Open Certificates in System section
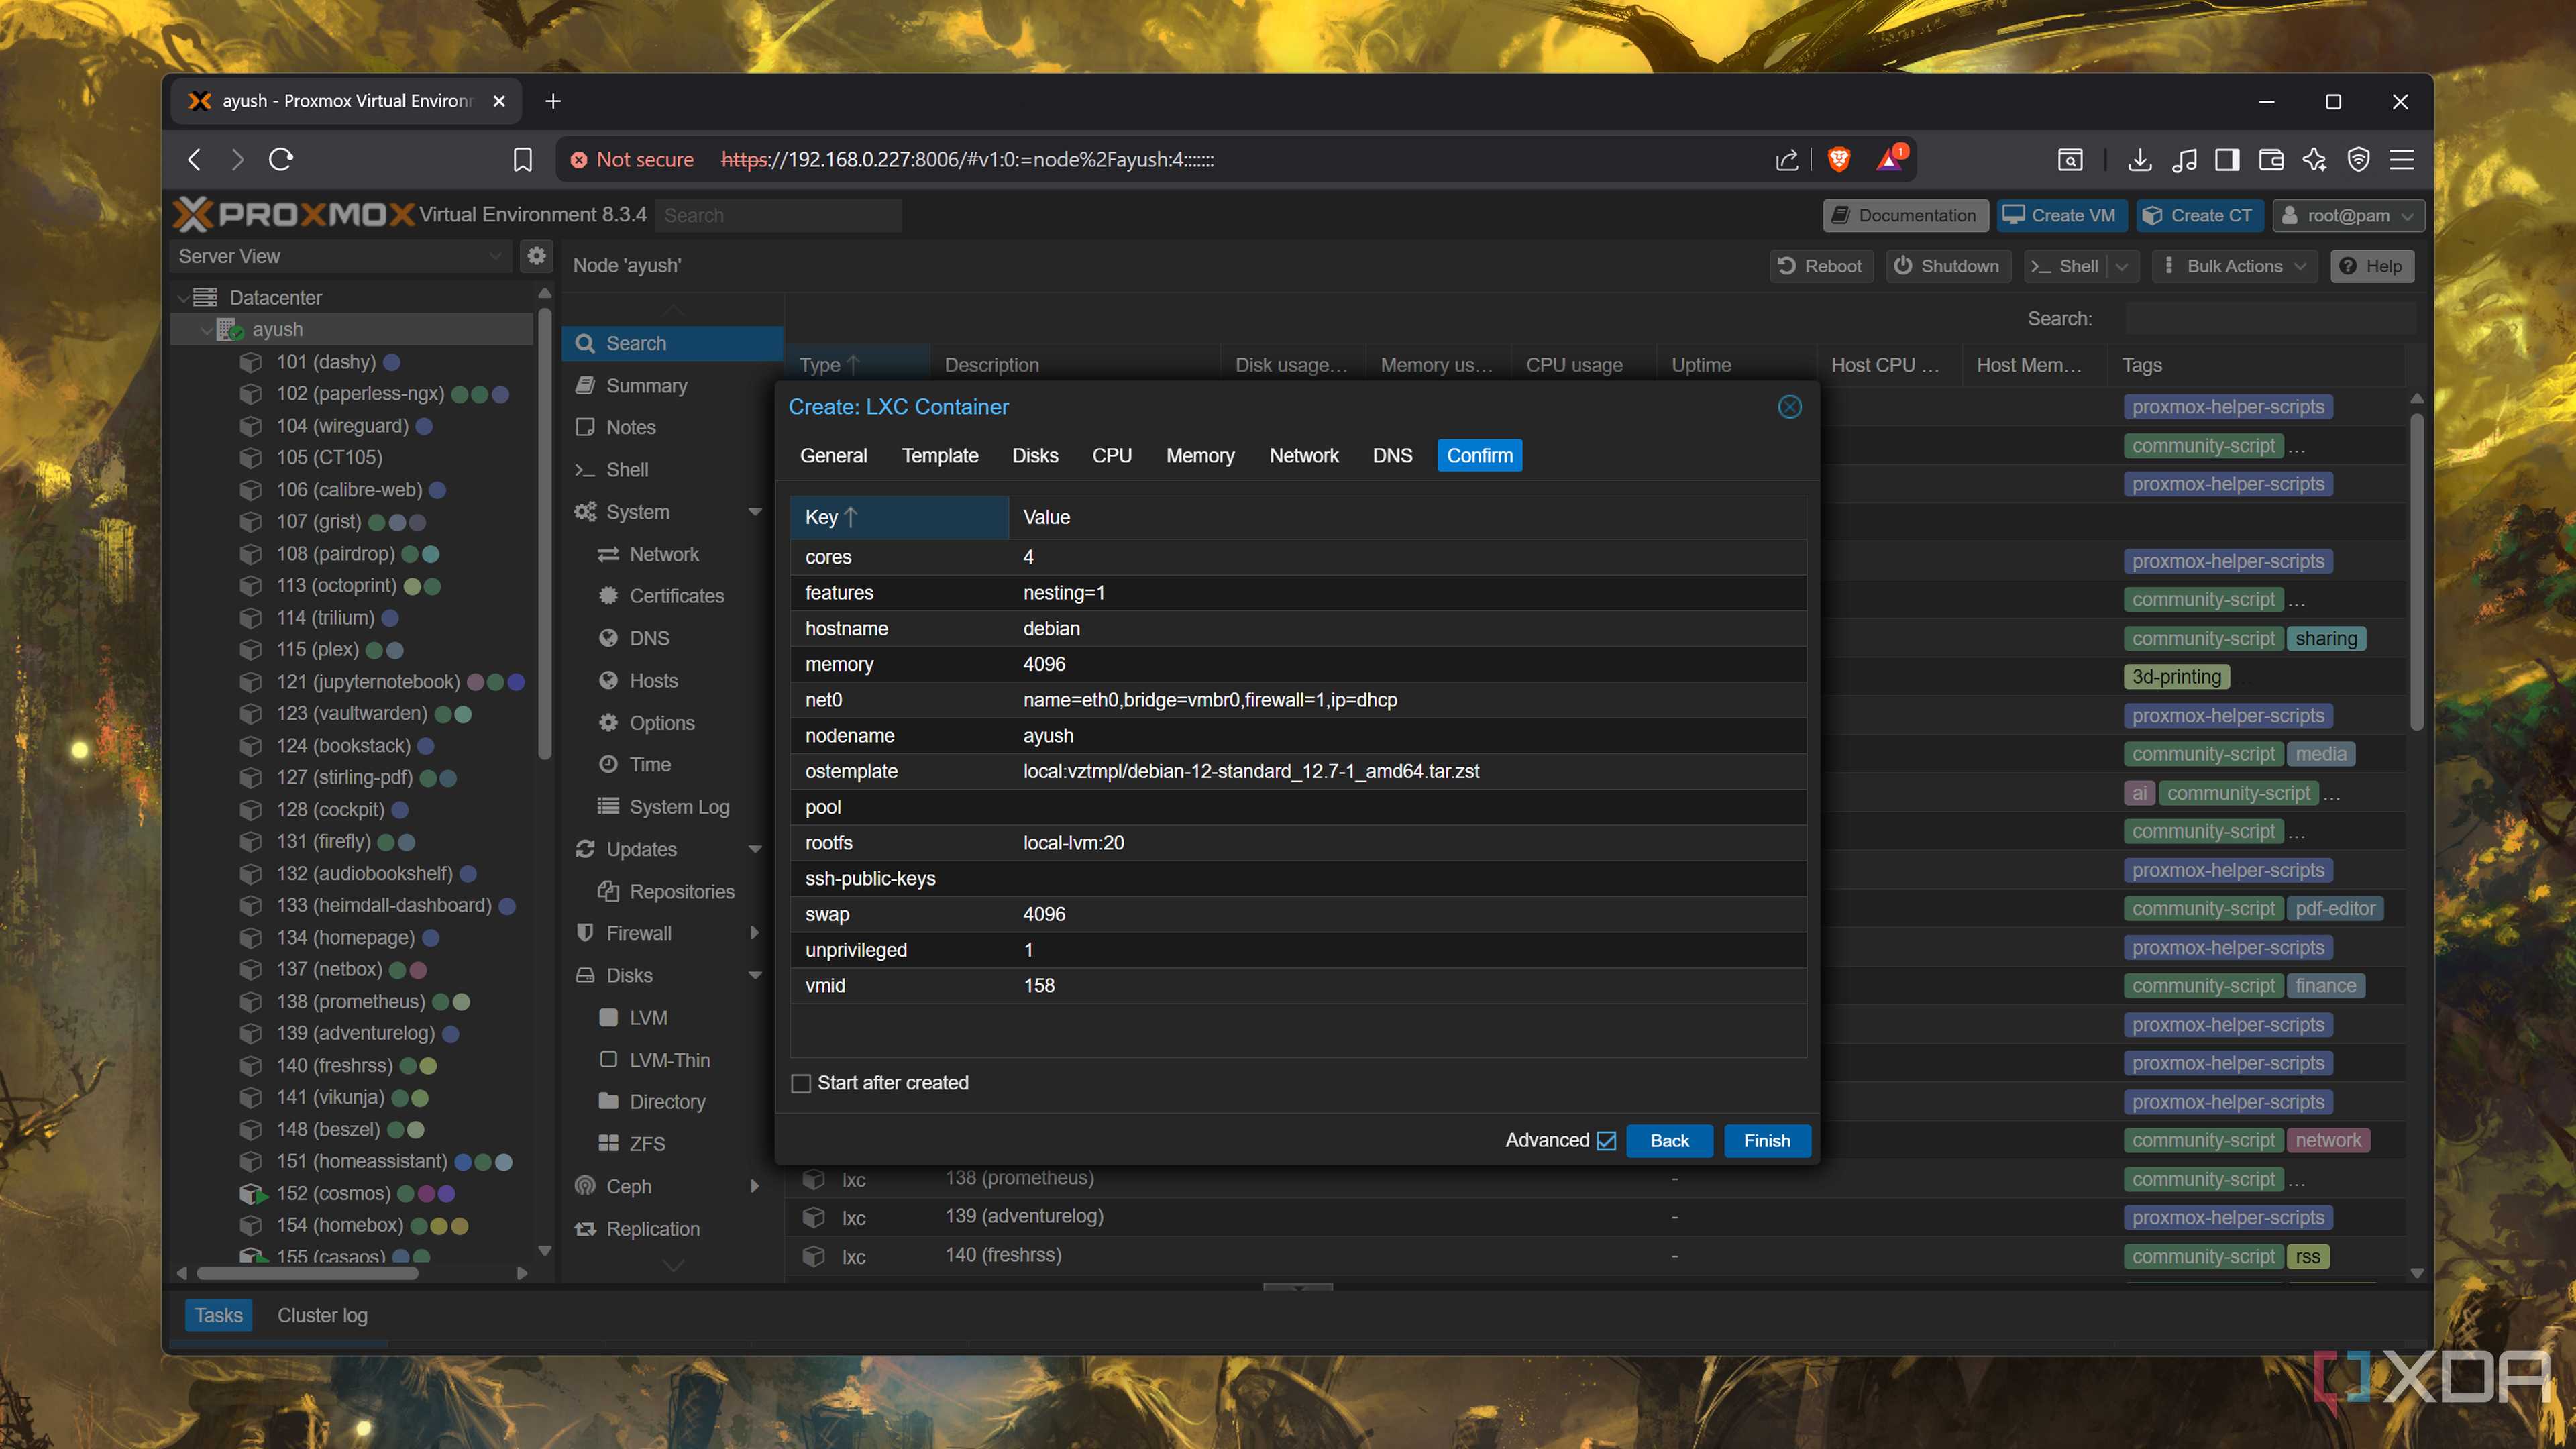Viewport: 2576px width, 1449px height. click(x=676, y=596)
